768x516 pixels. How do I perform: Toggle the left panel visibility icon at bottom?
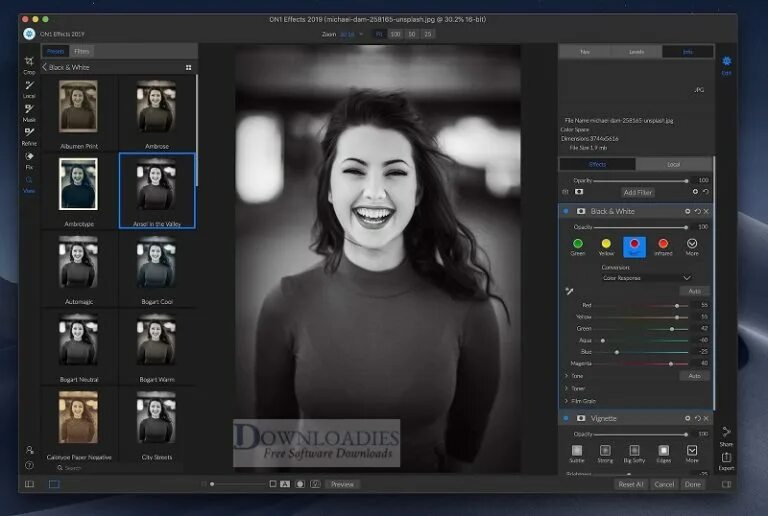29,484
